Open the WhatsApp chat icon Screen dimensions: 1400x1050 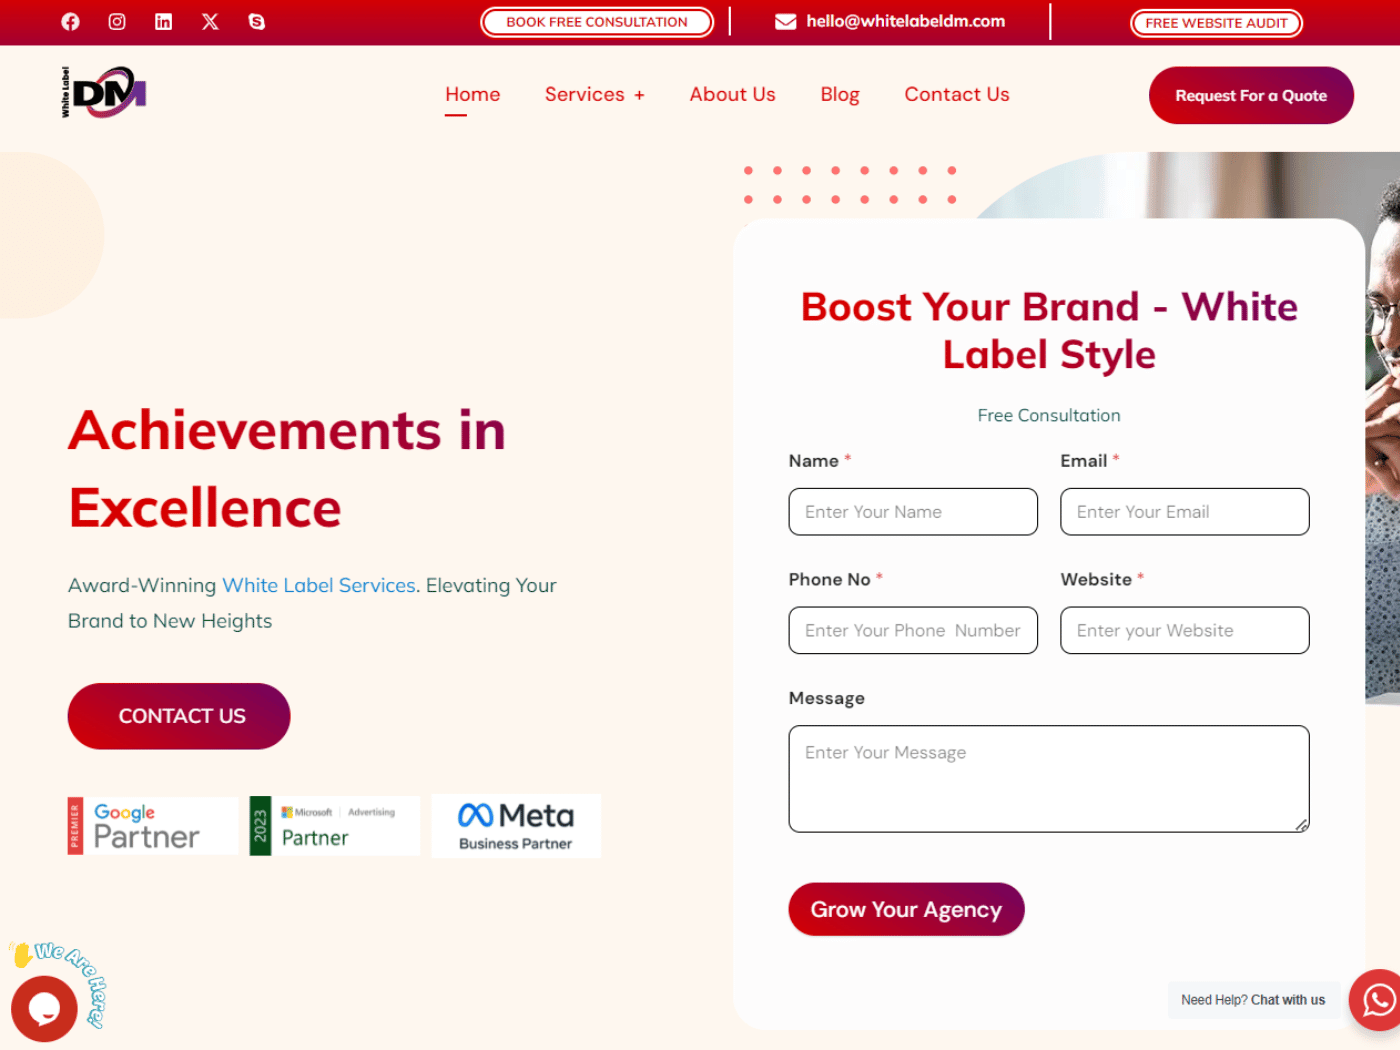click(1378, 999)
